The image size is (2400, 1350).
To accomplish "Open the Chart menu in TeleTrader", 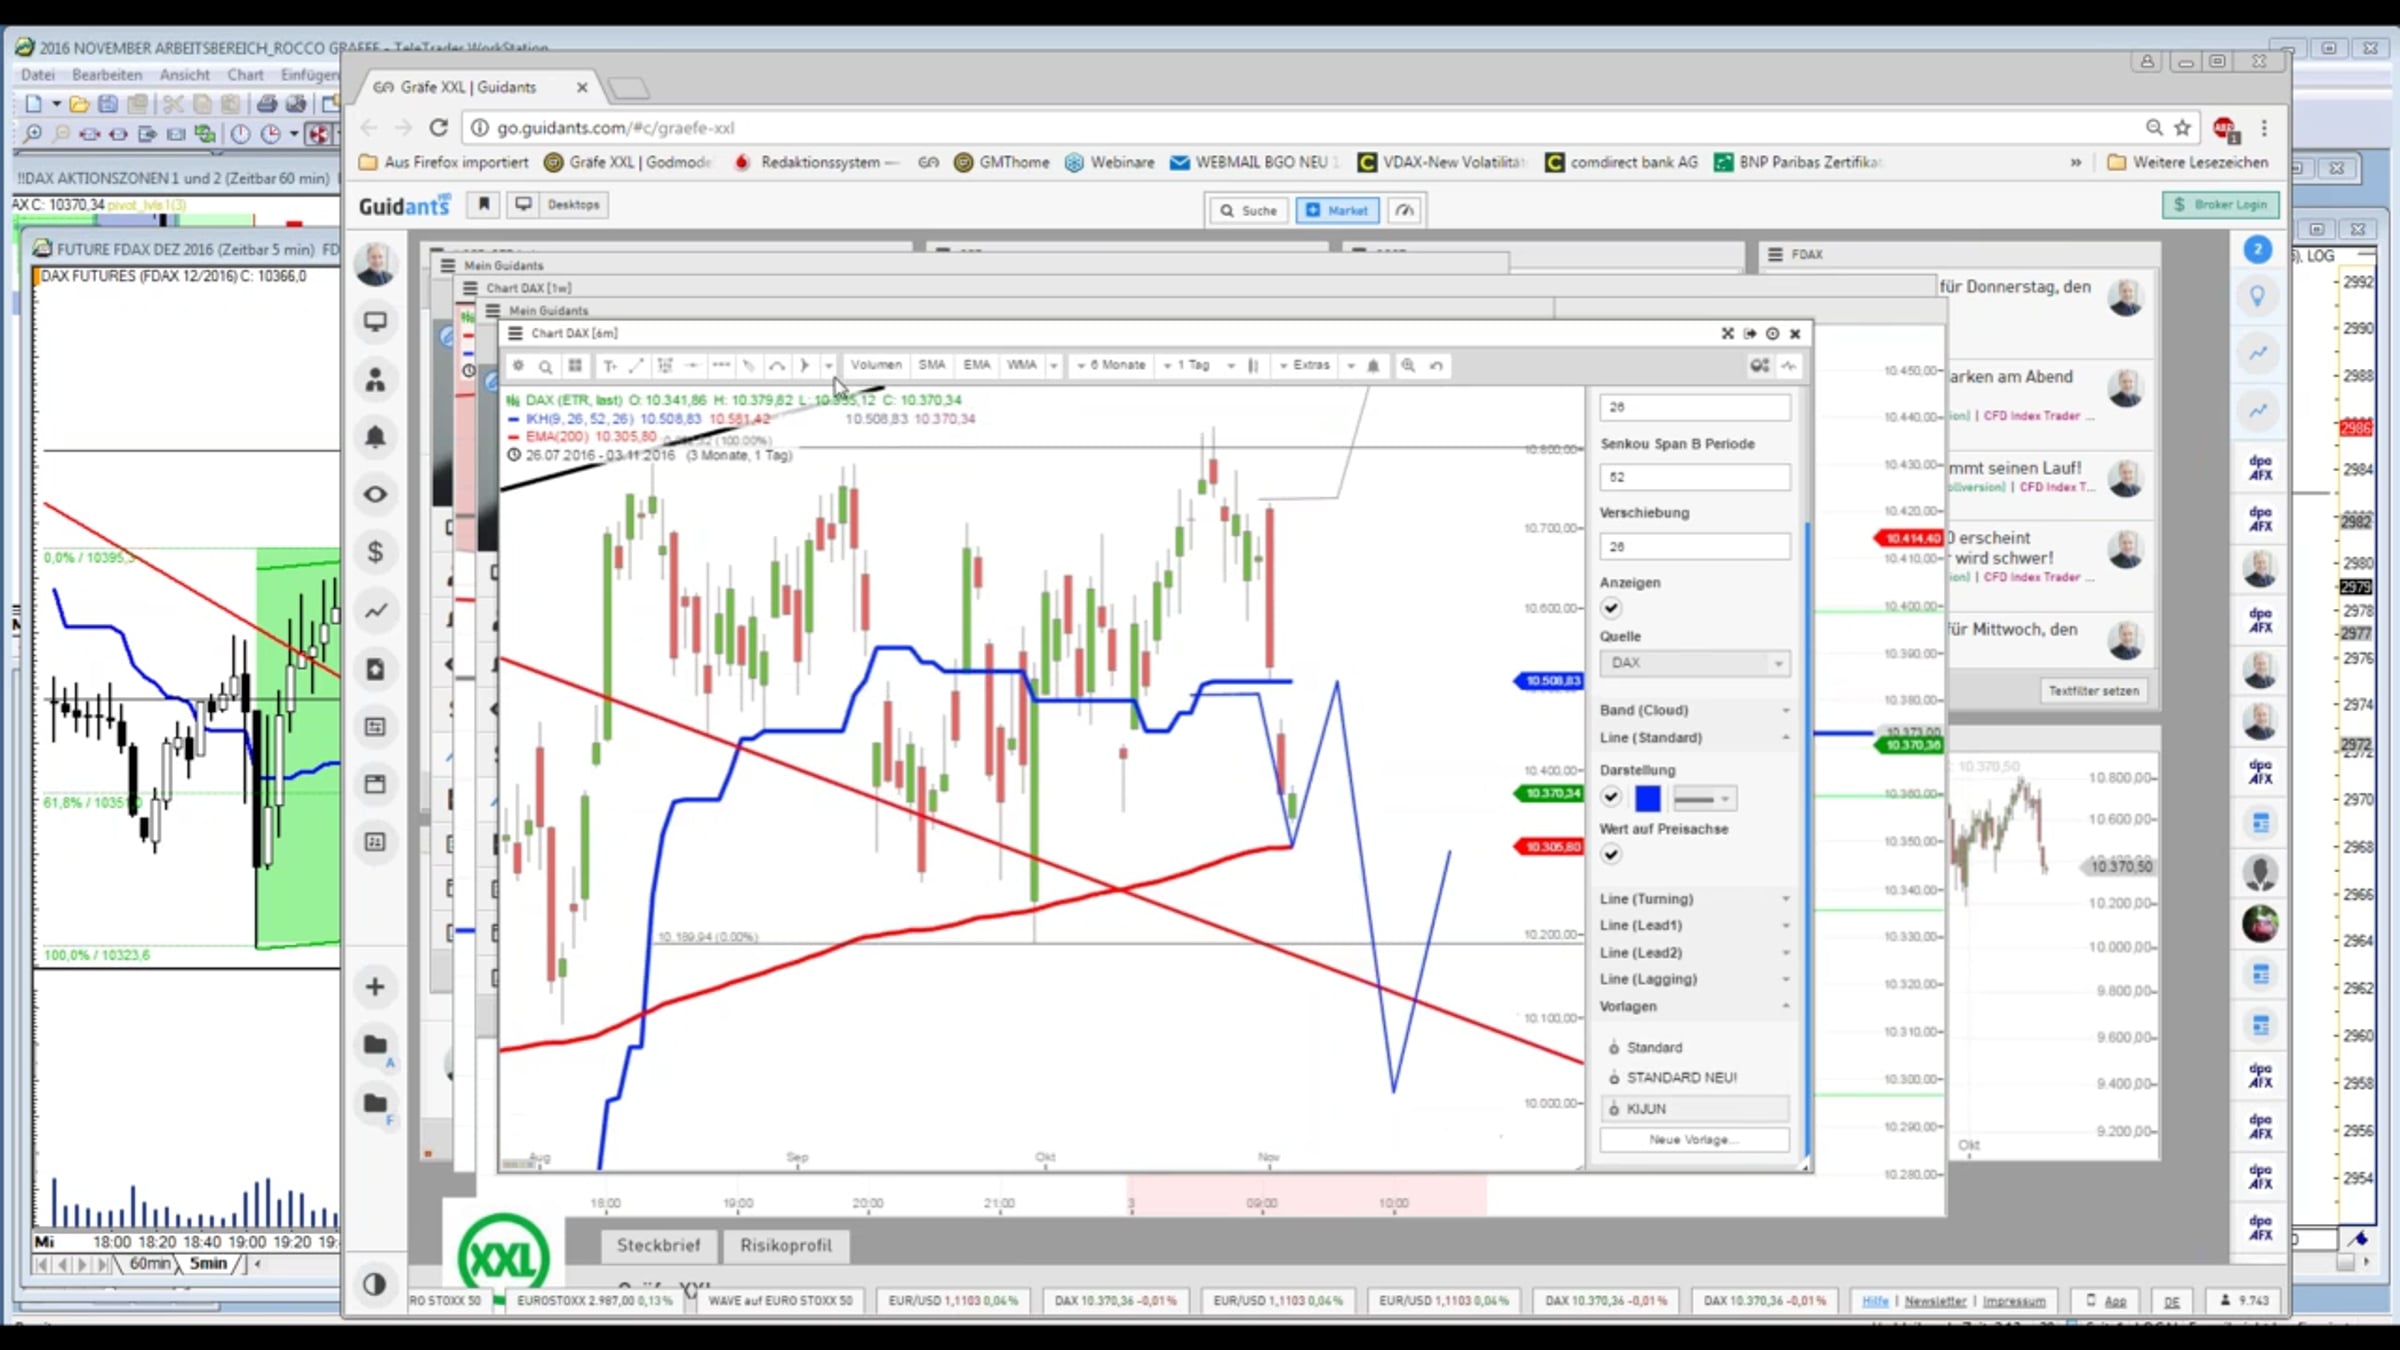I will click(245, 75).
